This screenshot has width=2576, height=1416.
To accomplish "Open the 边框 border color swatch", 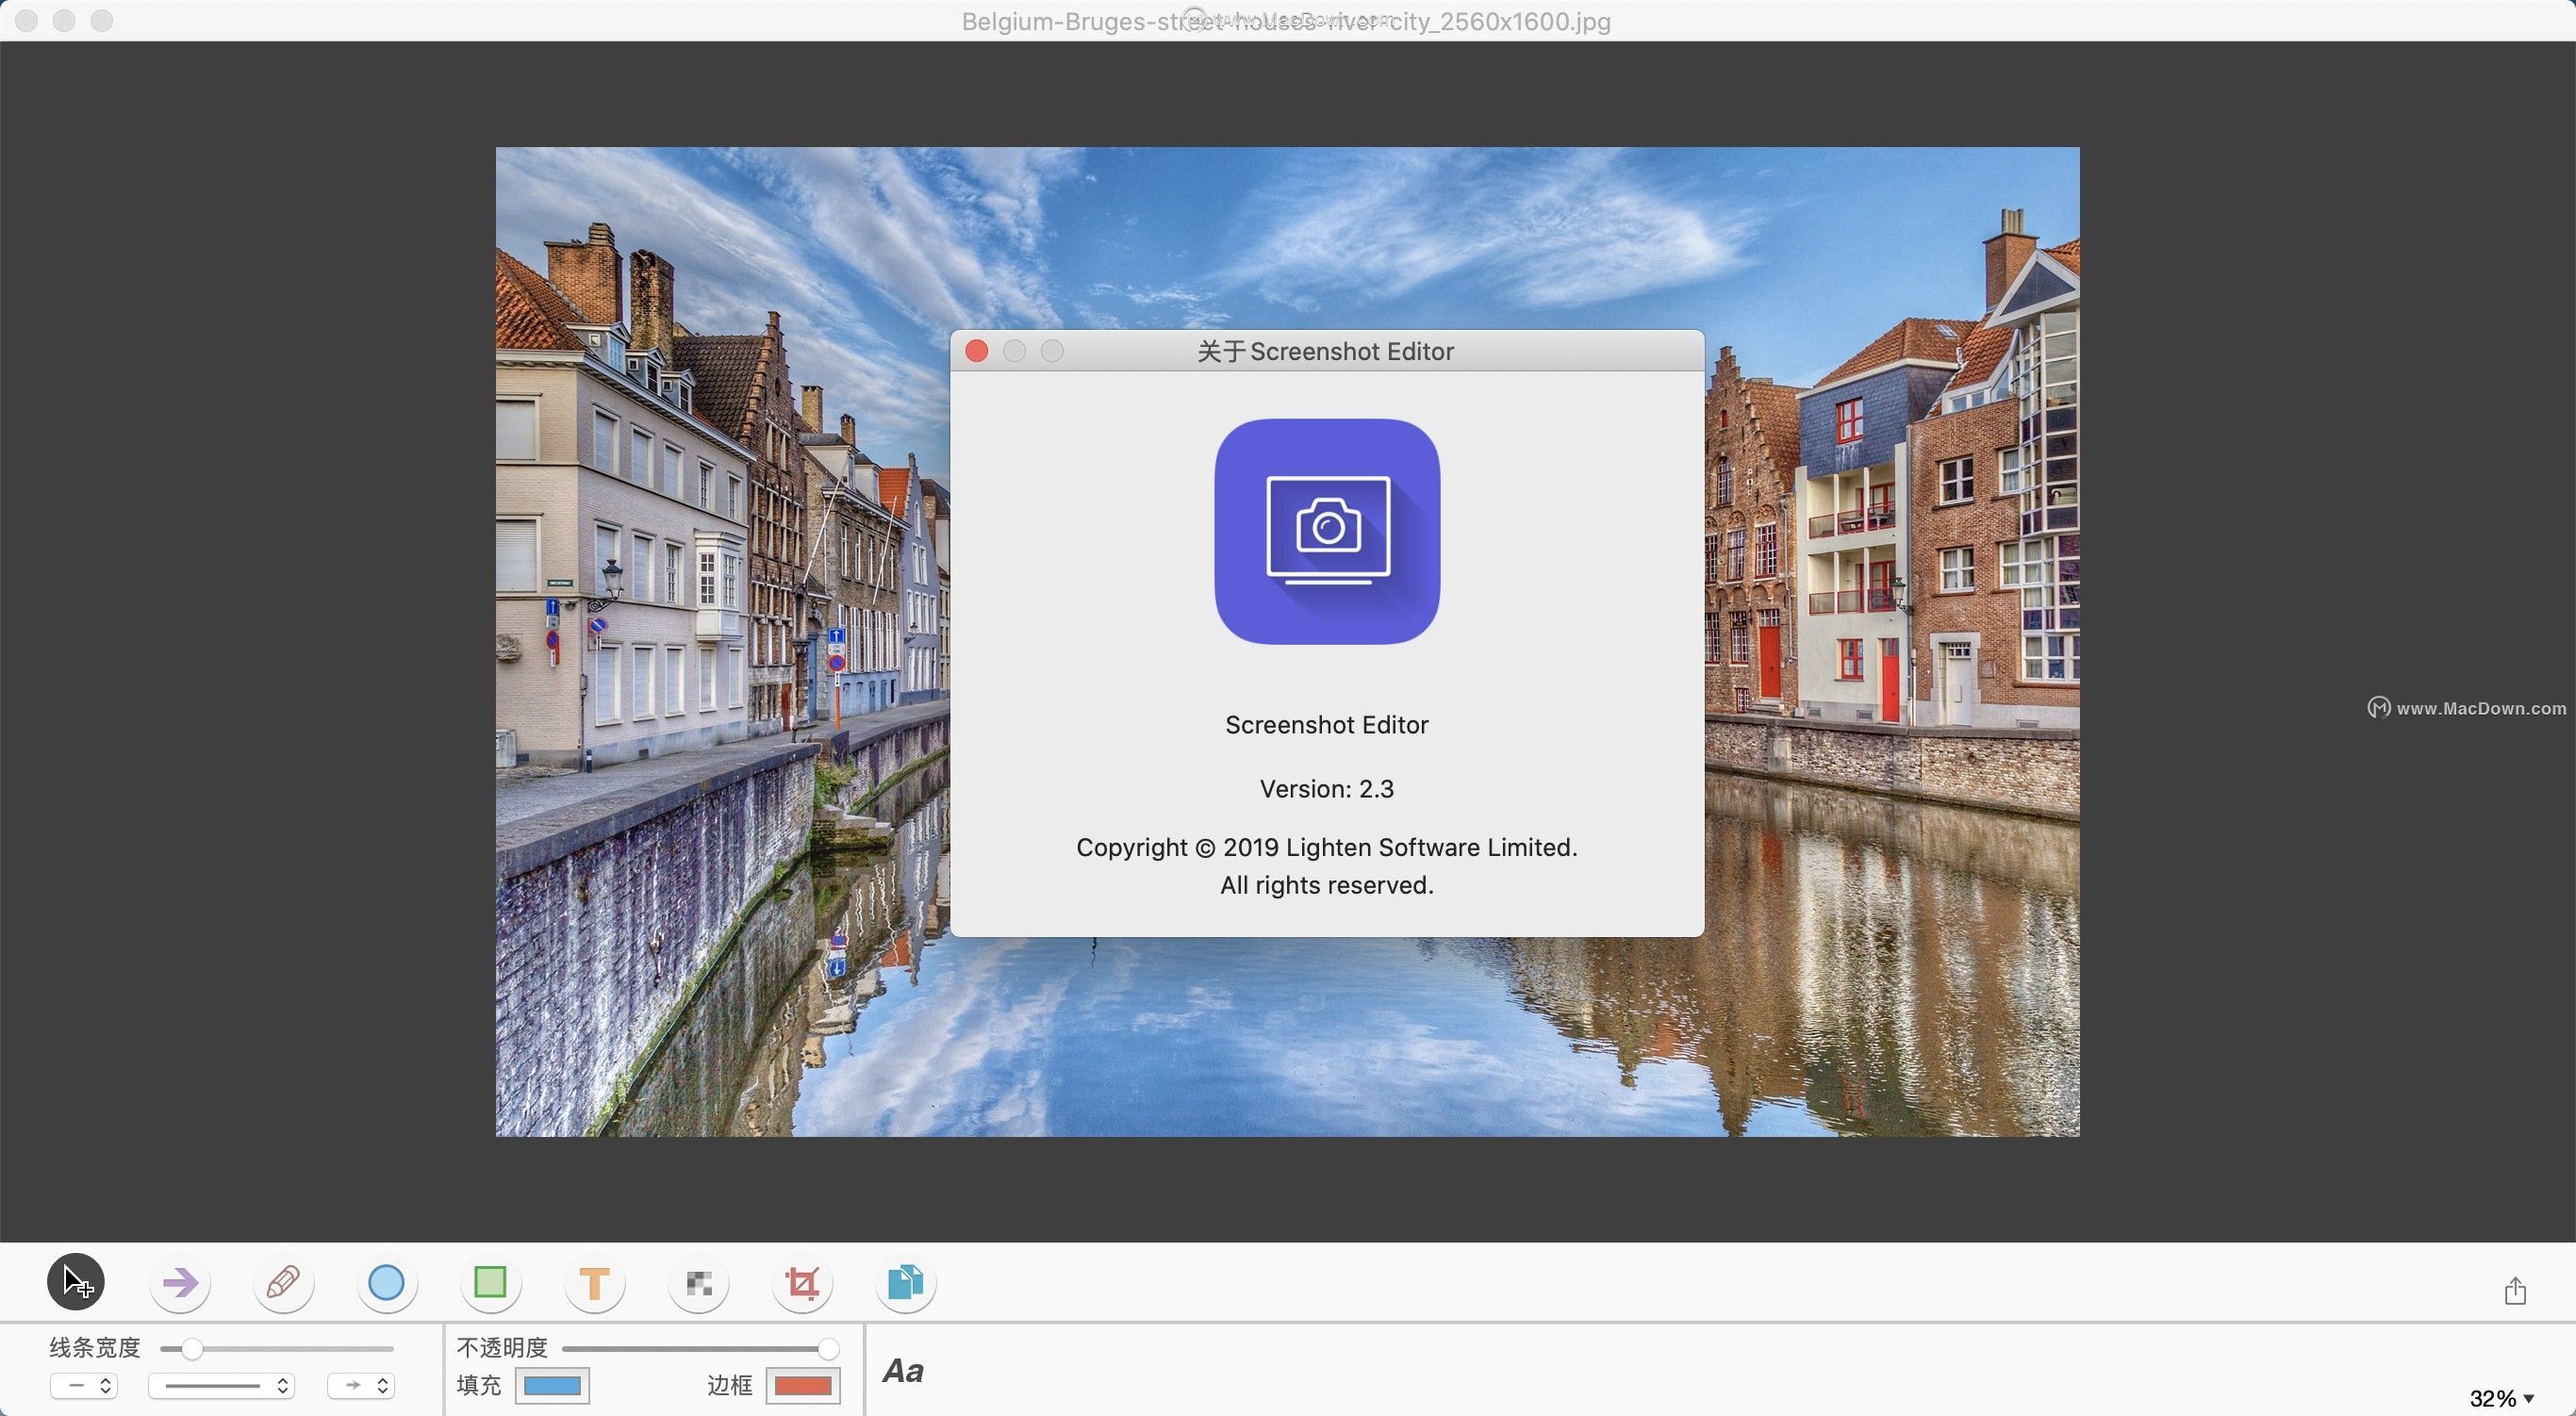I will [x=803, y=1386].
